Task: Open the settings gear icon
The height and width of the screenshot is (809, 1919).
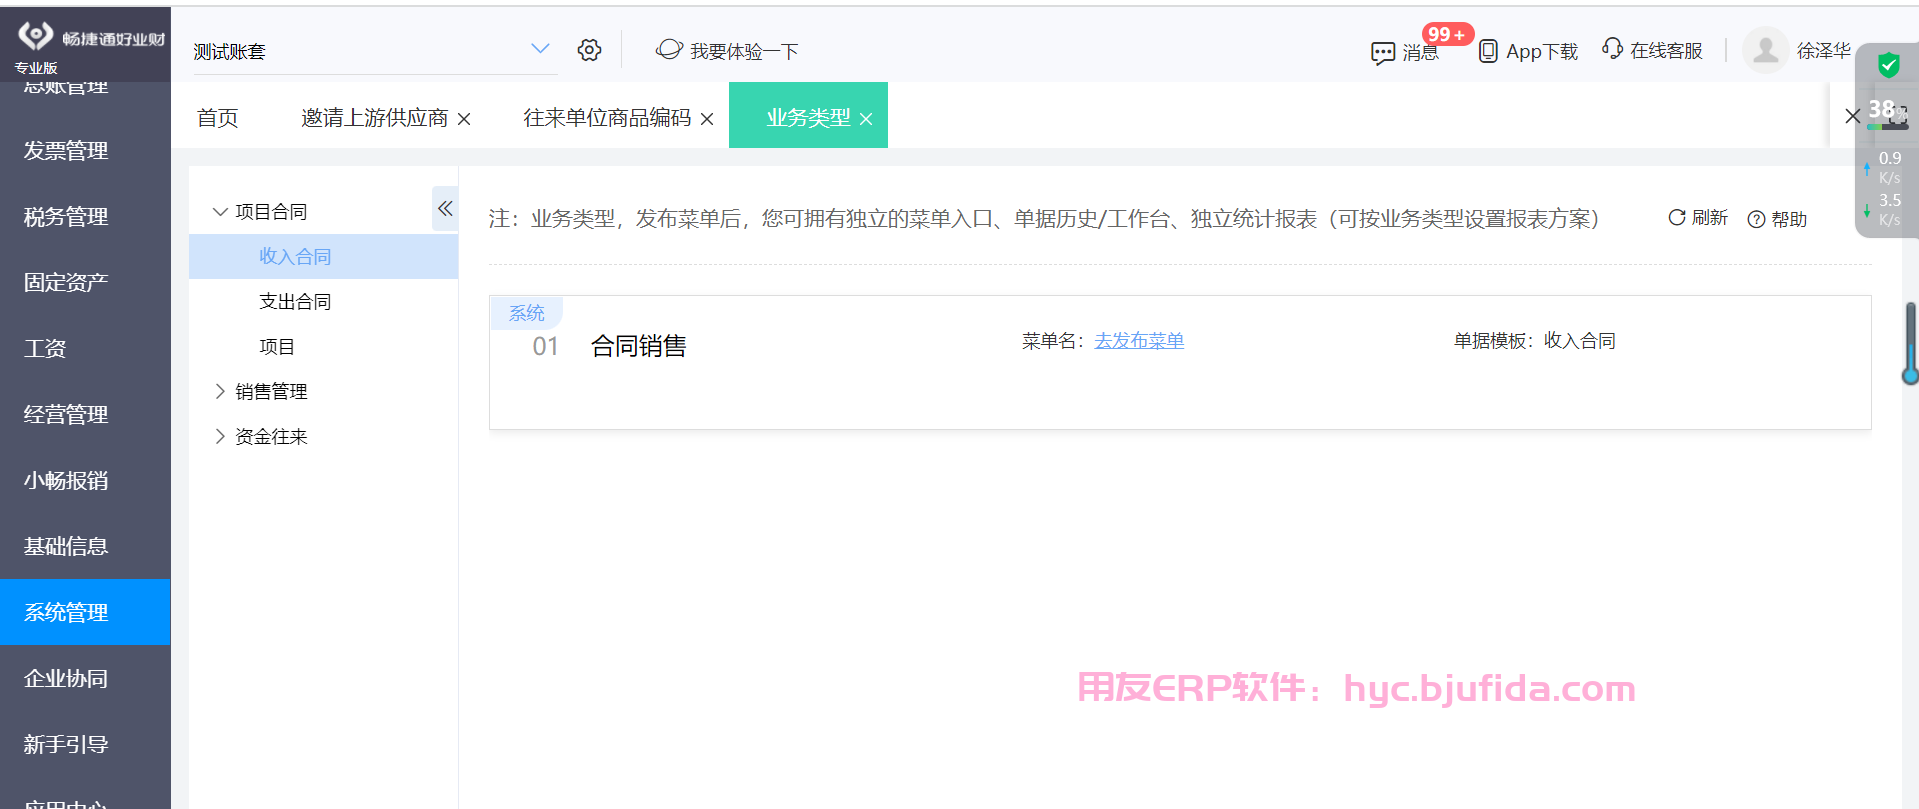Action: (x=589, y=50)
